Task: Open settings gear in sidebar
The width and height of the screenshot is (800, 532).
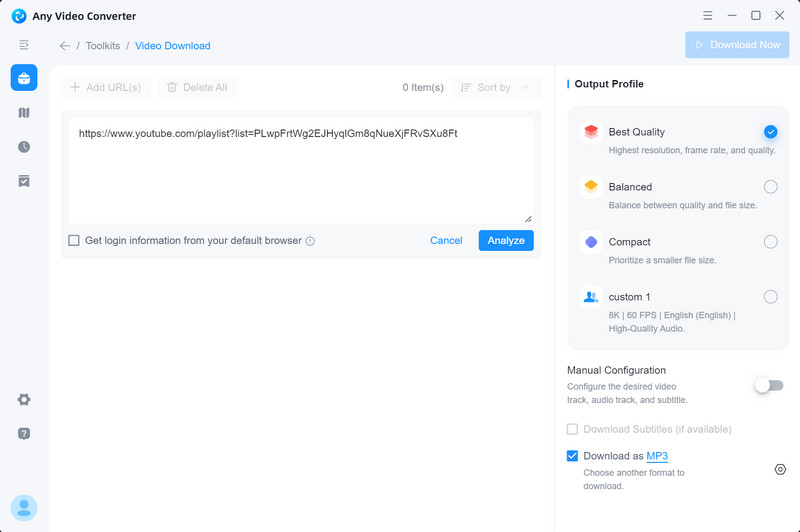Action: tap(24, 399)
